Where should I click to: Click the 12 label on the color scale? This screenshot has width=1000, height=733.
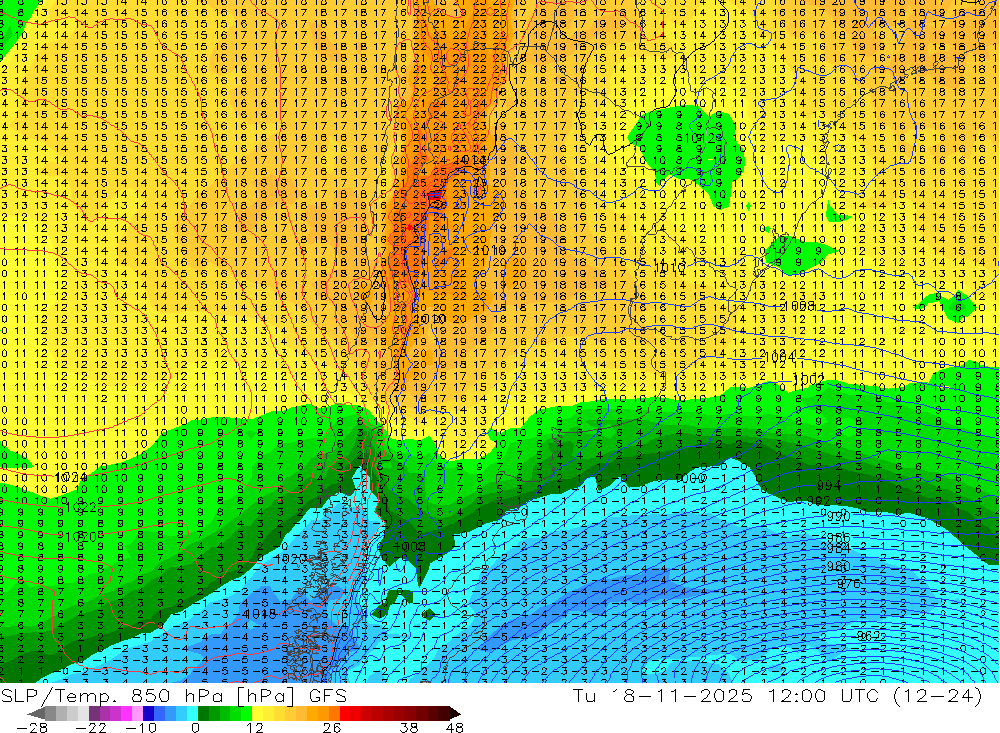pyautogui.click(x=255, y=727)
